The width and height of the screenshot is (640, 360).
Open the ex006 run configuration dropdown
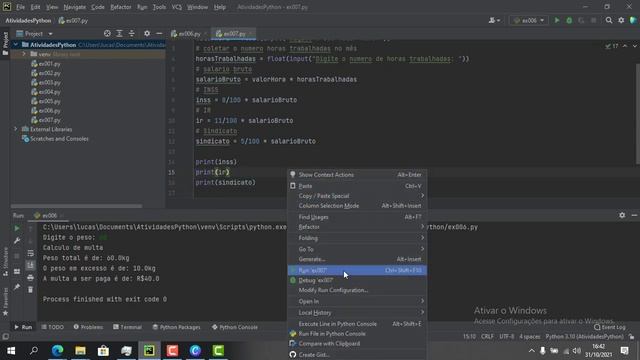pyautogui.click(x=529, y=20)
